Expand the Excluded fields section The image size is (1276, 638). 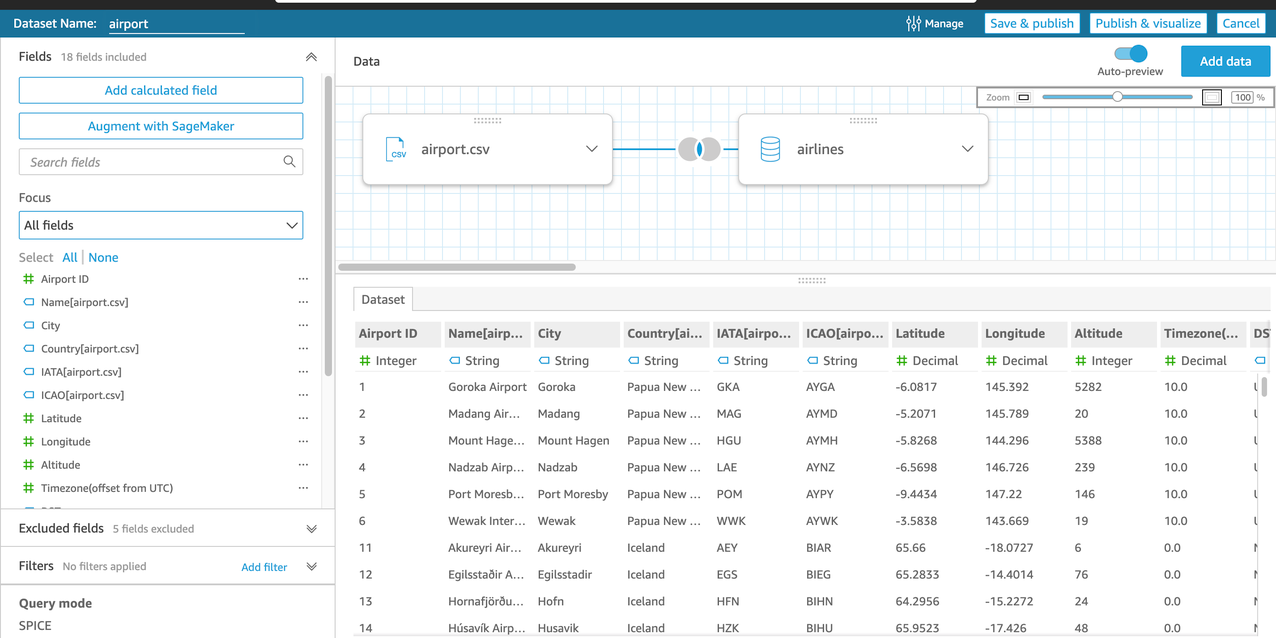(x=311, y=529)
